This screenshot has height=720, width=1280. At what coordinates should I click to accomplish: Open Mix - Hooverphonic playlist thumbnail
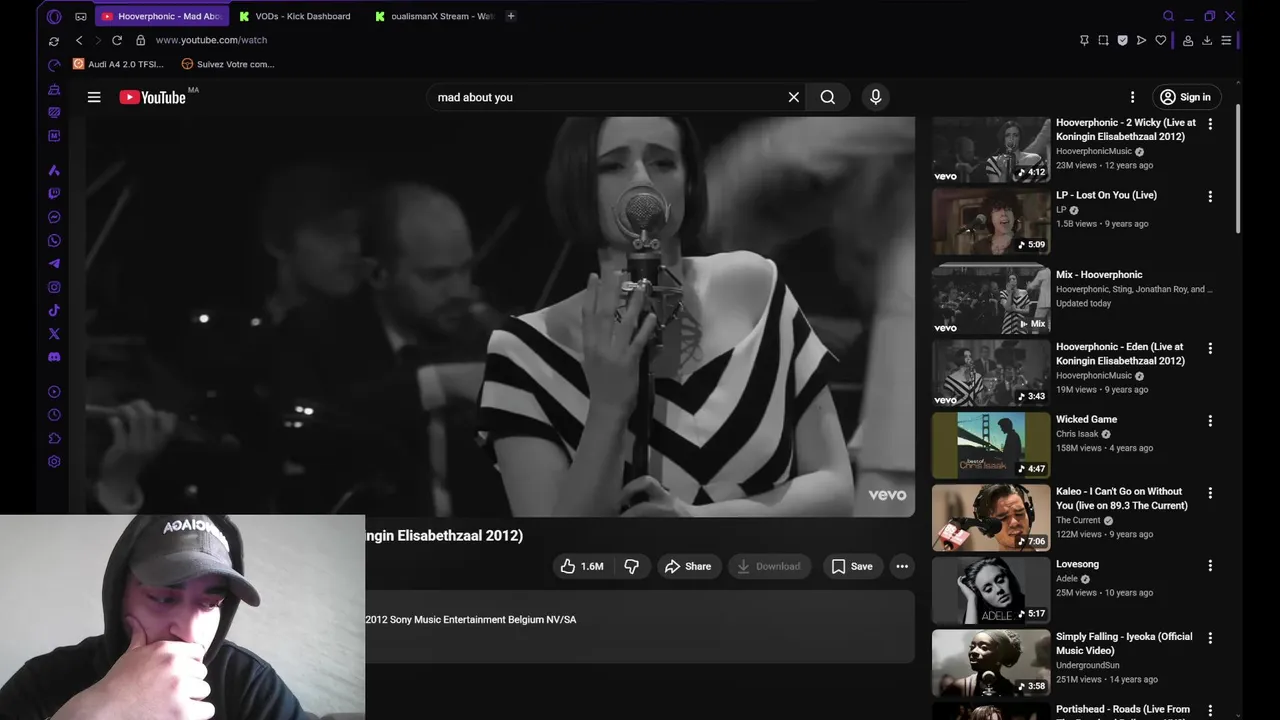click(991, 298)
